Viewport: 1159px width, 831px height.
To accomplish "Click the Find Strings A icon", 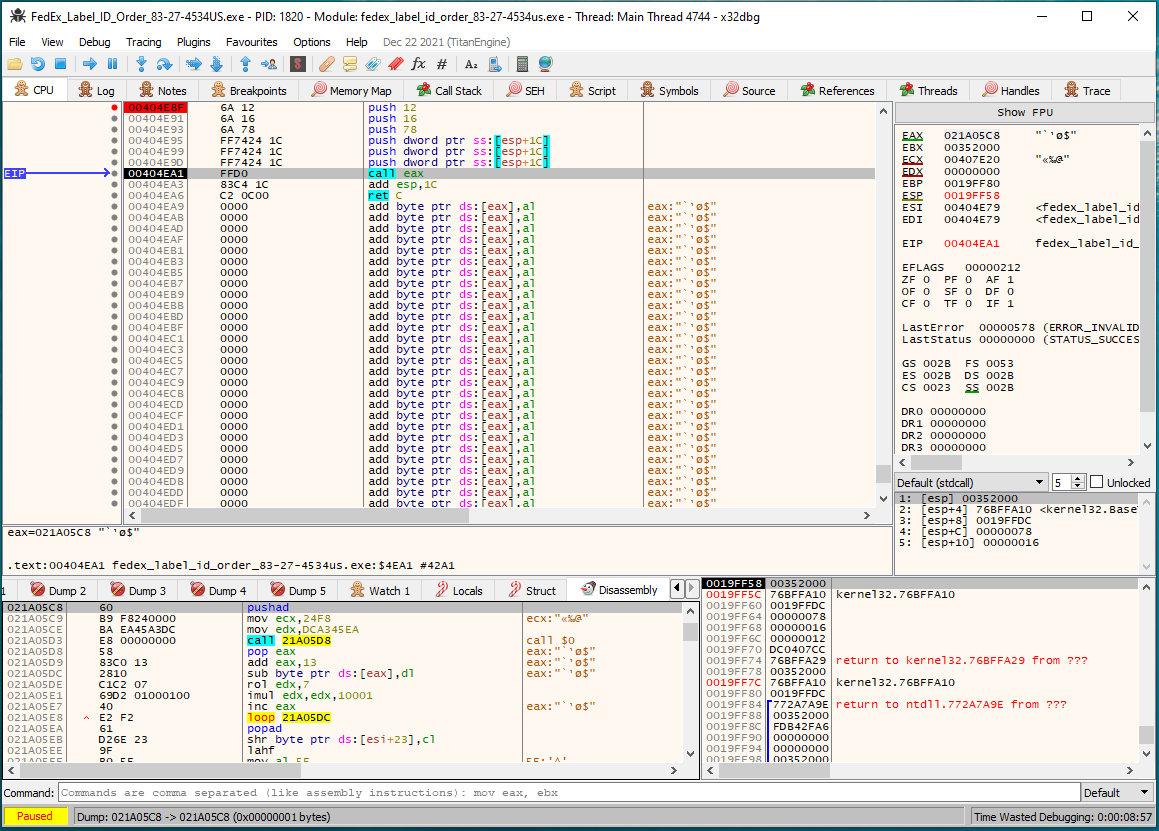I will pos(471,64).
